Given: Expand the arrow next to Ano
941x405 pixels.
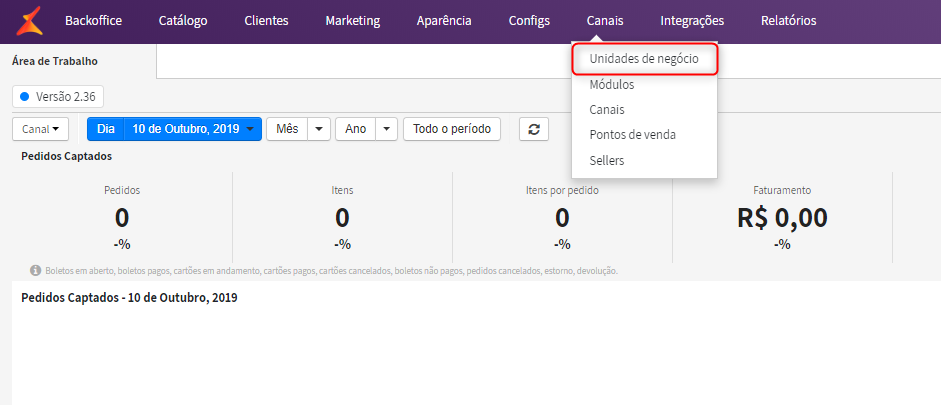Looking at the screenshot, I should (386, 129).
